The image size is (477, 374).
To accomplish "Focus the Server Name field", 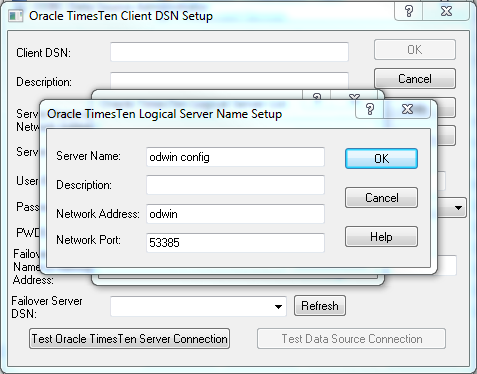I will 235,157.
